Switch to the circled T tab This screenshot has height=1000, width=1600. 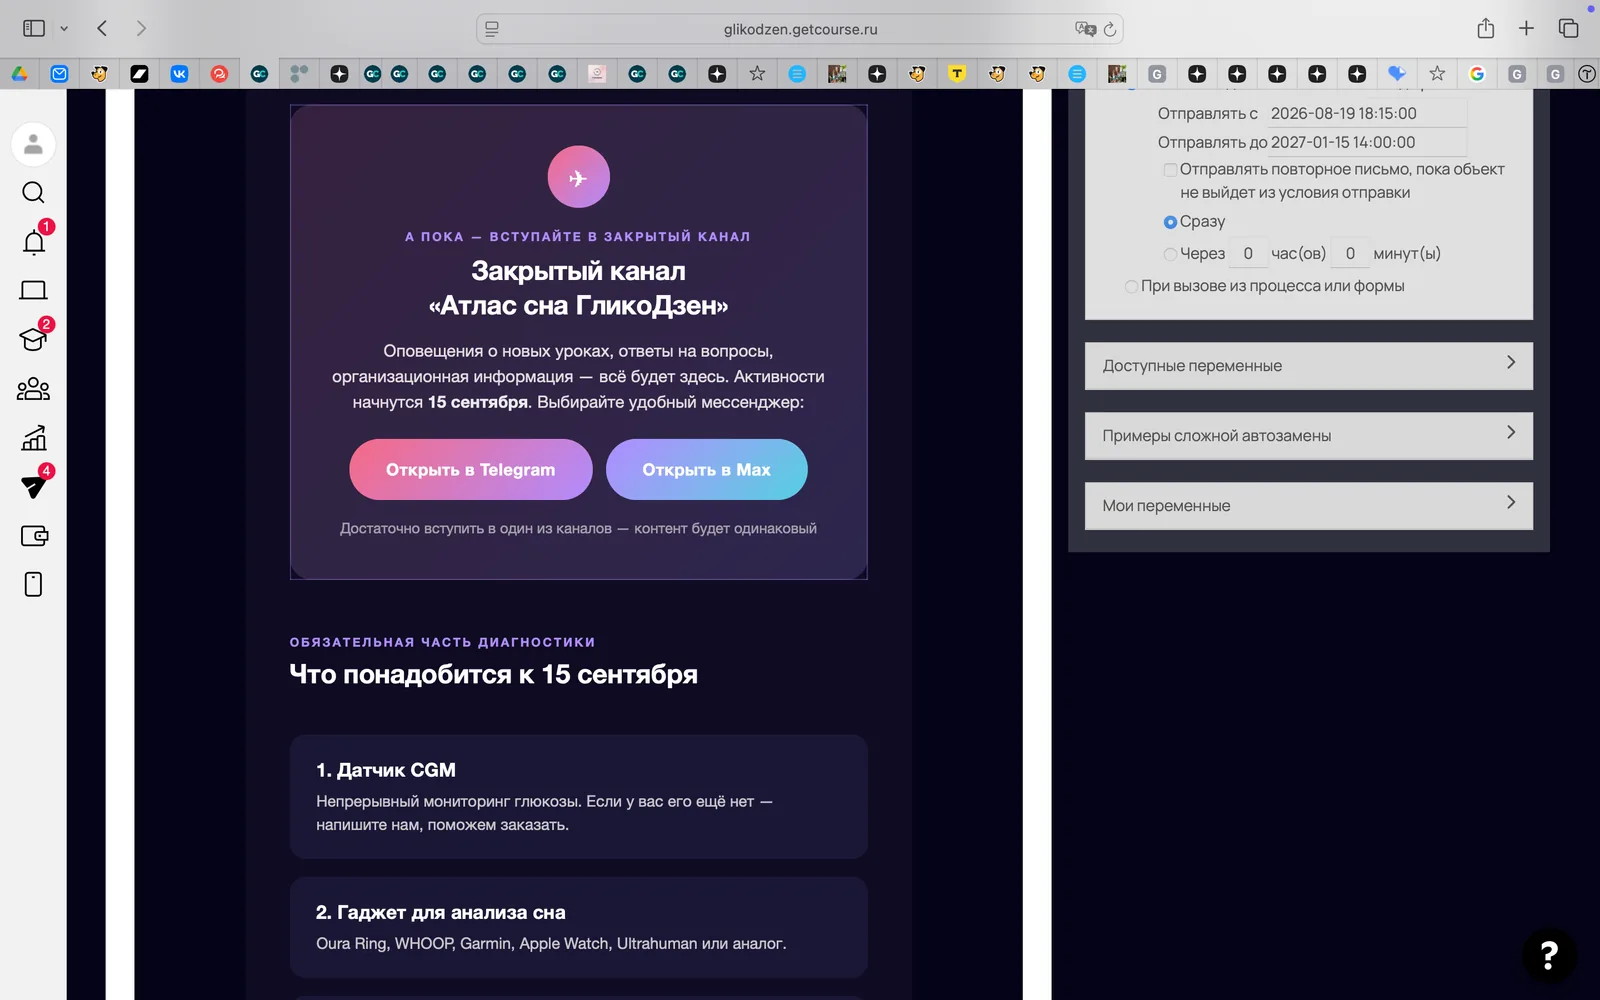1587,74
